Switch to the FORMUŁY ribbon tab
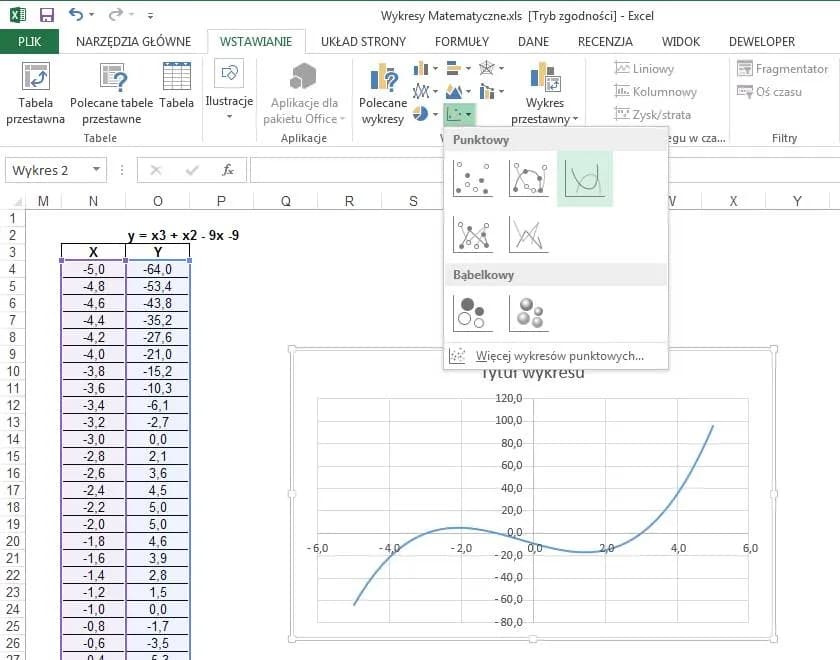Image resolution: width=840 pixels, height=660 pixels. tap(461, 42)
